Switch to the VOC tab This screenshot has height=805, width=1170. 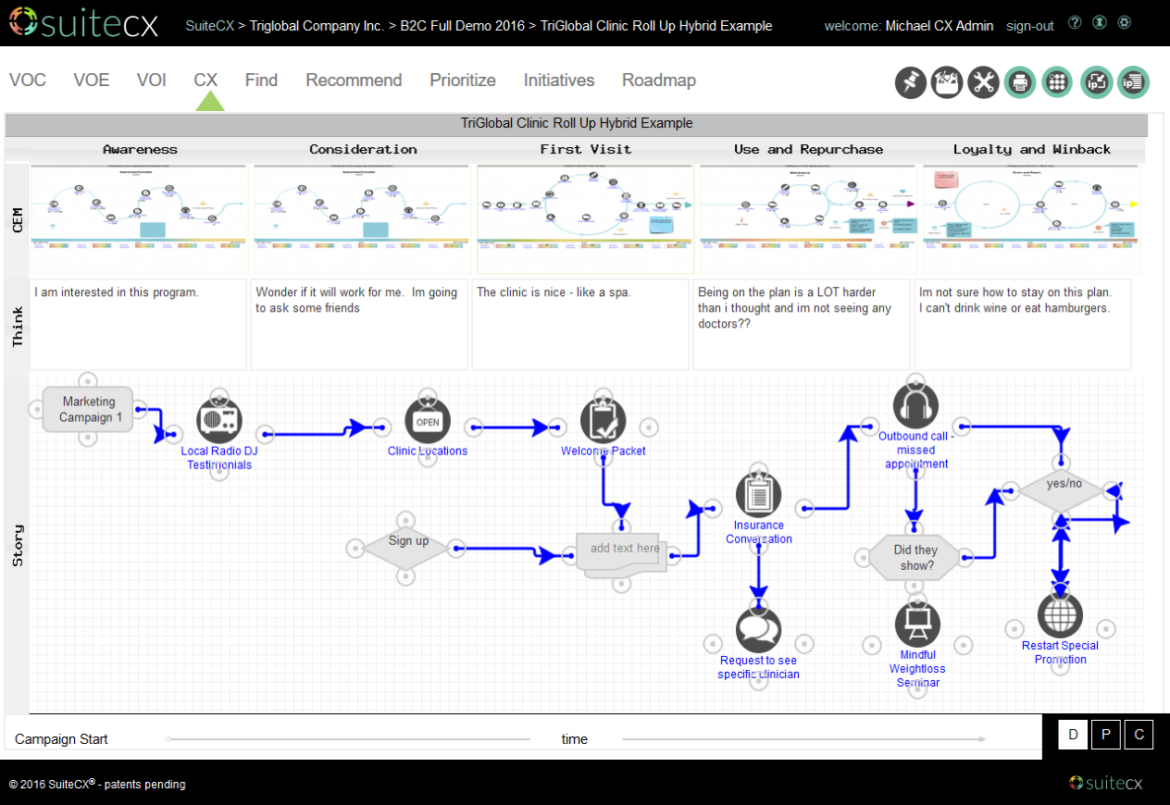(x=28, y=80)
